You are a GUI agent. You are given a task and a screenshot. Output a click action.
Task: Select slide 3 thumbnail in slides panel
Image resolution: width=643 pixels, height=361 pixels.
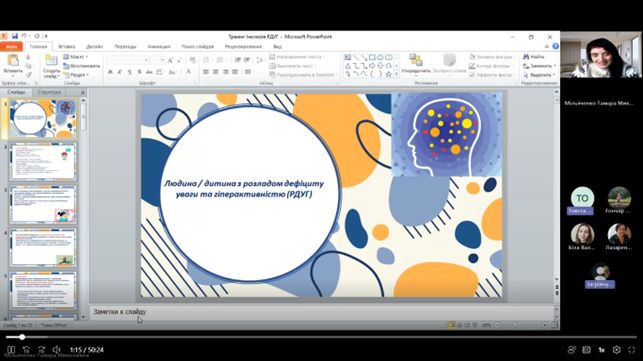pyautogui.click(x=43, y=205)
